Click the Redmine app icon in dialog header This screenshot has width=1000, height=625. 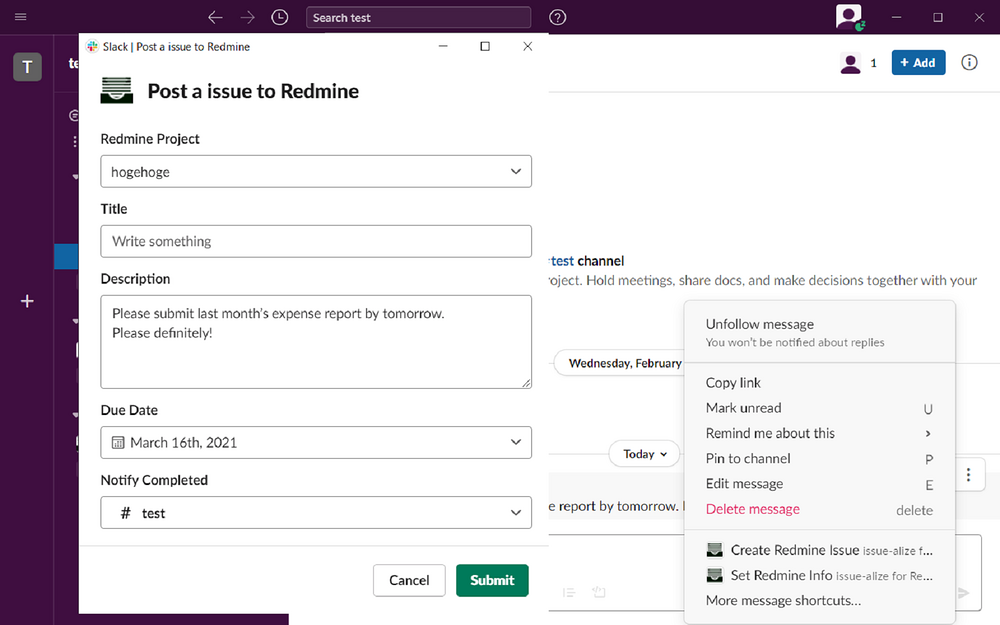pos(117,91)
